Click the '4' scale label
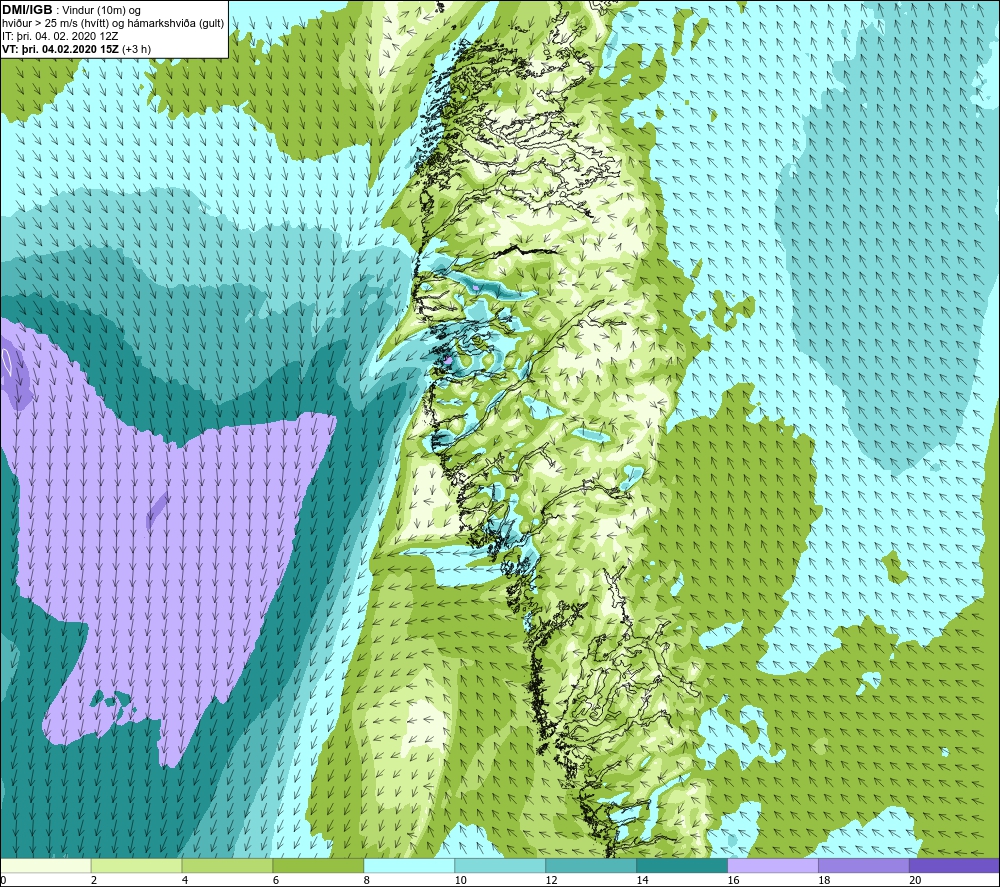The image size is (1000, 887). [185, 880]
